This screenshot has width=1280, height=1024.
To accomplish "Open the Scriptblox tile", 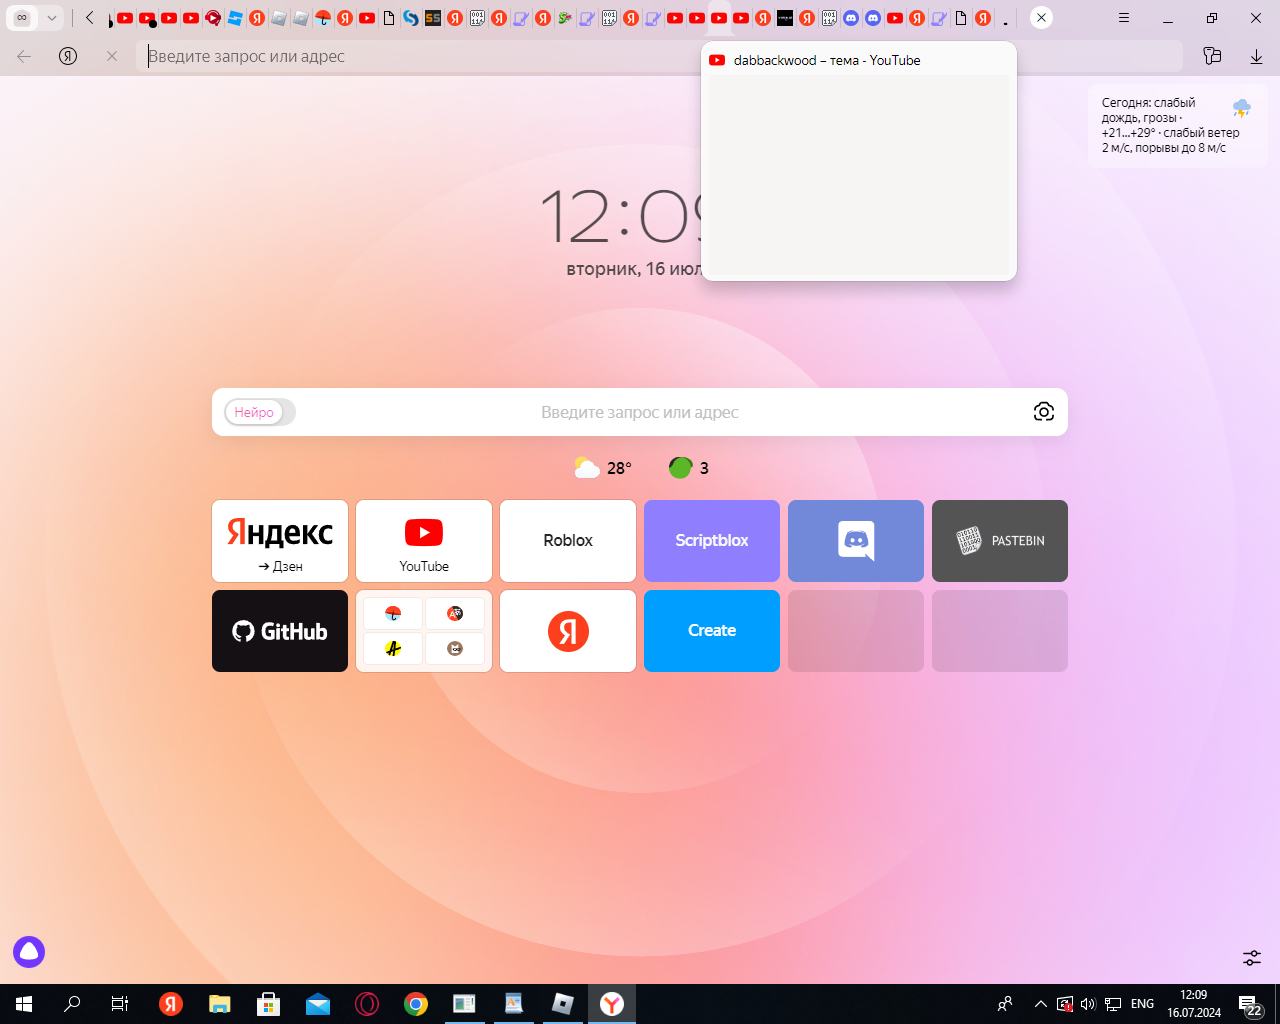I will (x=712, y=541).
